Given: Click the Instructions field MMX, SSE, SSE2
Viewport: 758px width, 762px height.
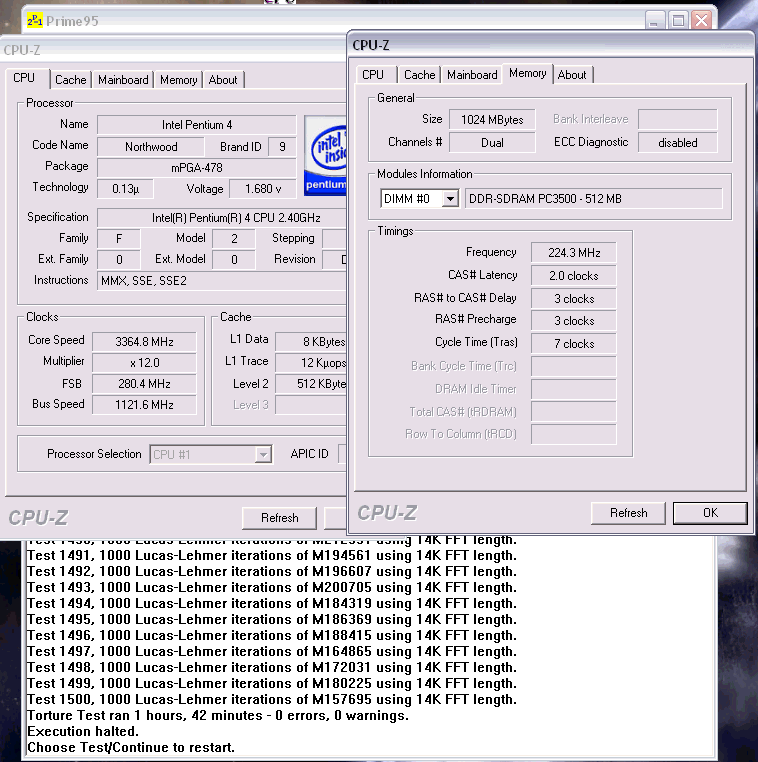Looking at the screenshot, I should tap(223, 280).
